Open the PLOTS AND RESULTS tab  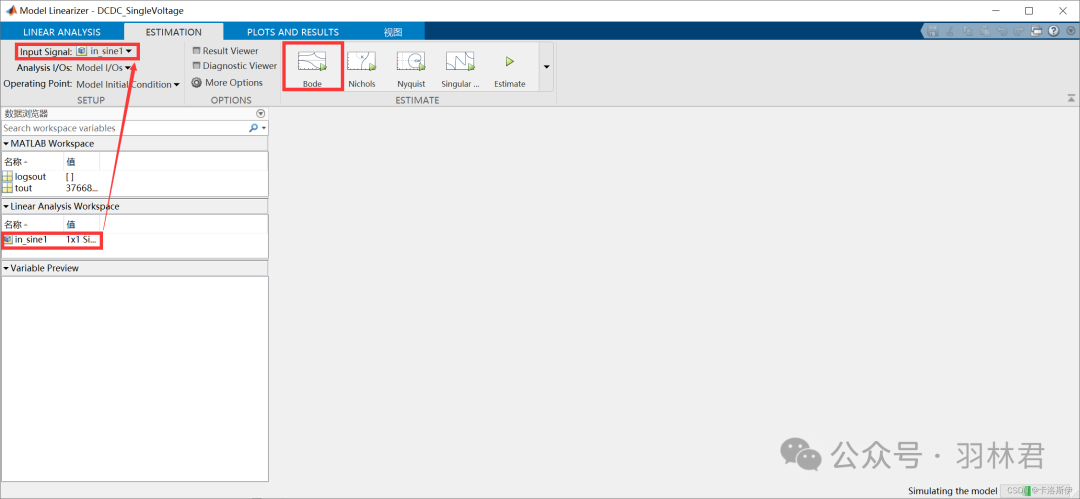292,32
